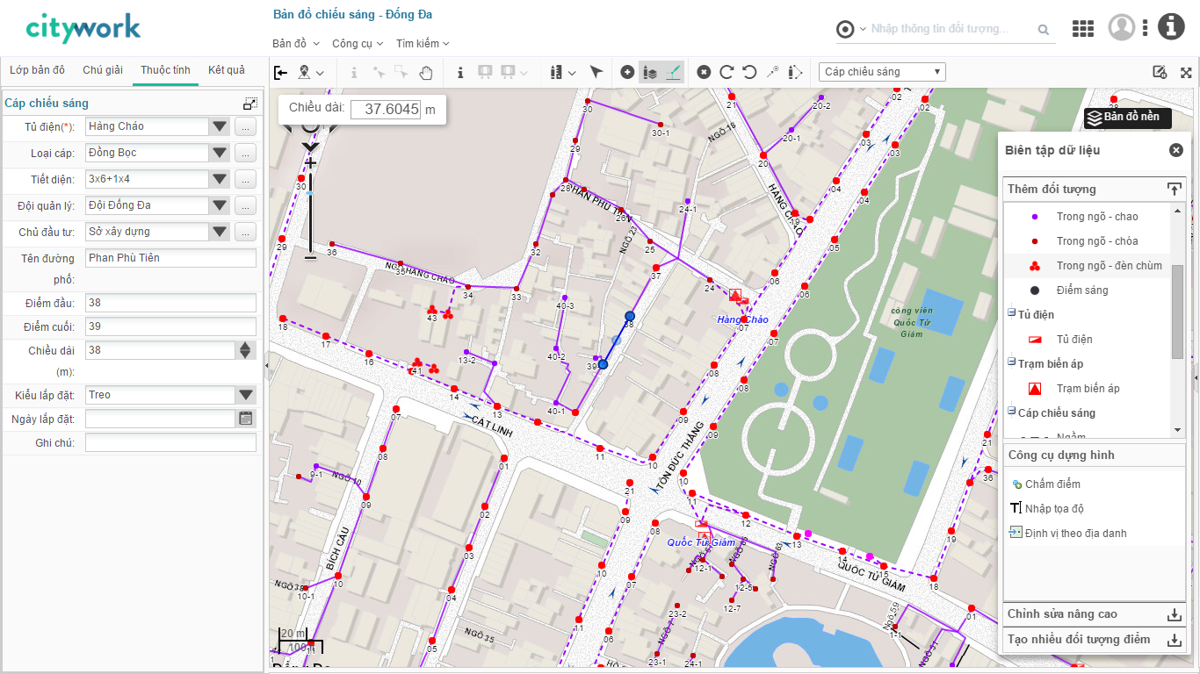
Task: Click the ellipsis button beside Tủ điện
Action: (x=246, y=127)
